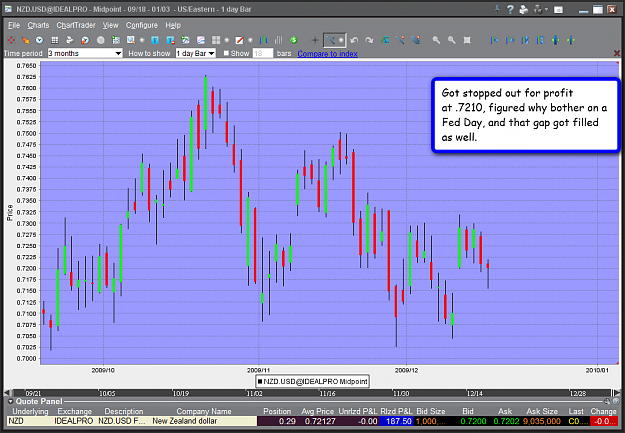This screenshot has height=433, width=625.
Task: Click the right arrow of timeline scrollbar
Action: click(617, 393)
